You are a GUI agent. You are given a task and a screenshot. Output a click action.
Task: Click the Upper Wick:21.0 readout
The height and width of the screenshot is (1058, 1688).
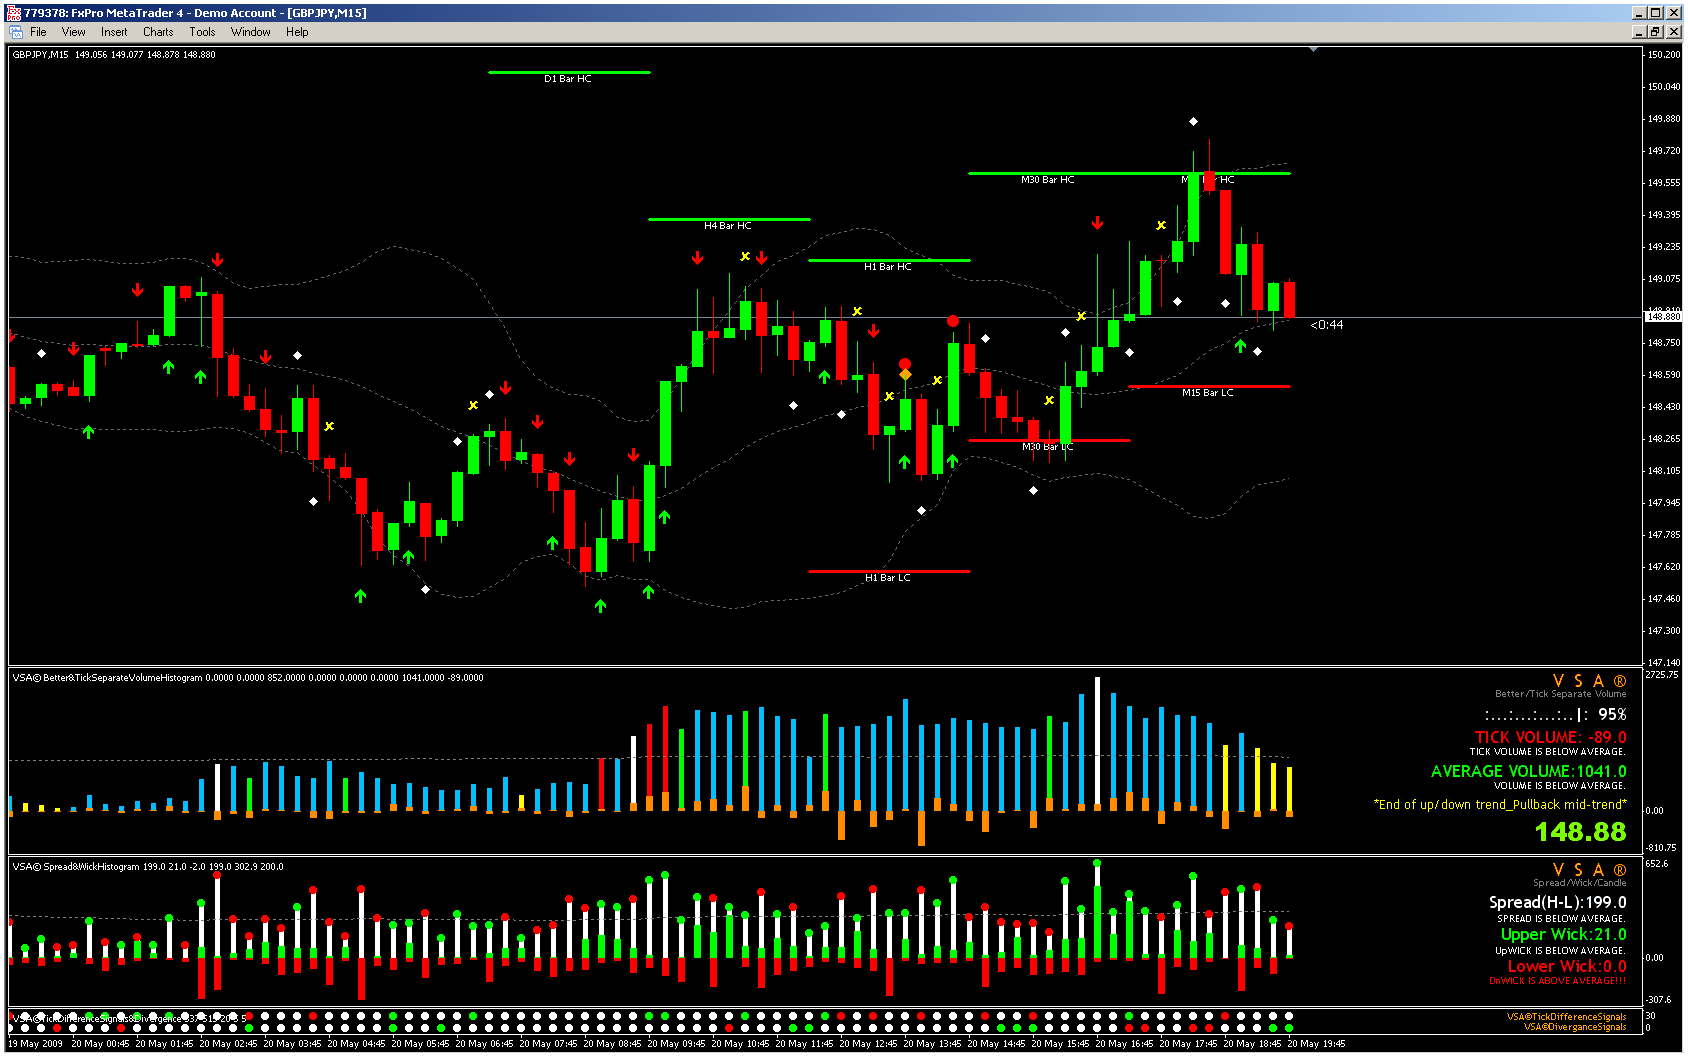coord(1563,934)
